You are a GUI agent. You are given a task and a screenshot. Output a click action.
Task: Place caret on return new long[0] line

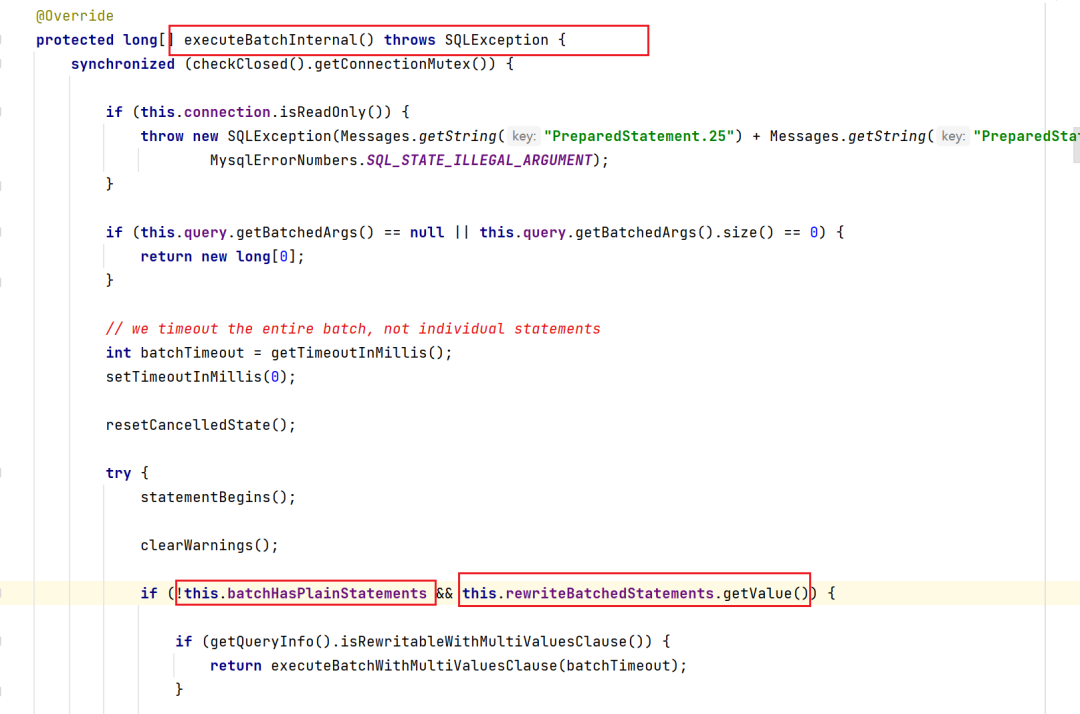click(x=222, y=257)
